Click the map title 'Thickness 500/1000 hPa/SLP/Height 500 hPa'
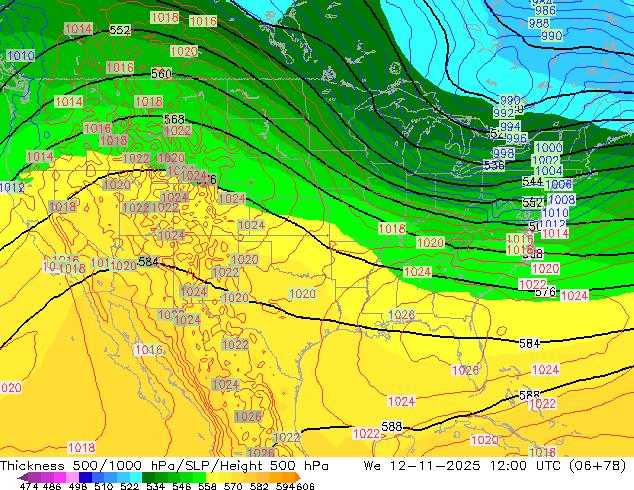The height and width of the screenshot is (490, 634). 164,466
